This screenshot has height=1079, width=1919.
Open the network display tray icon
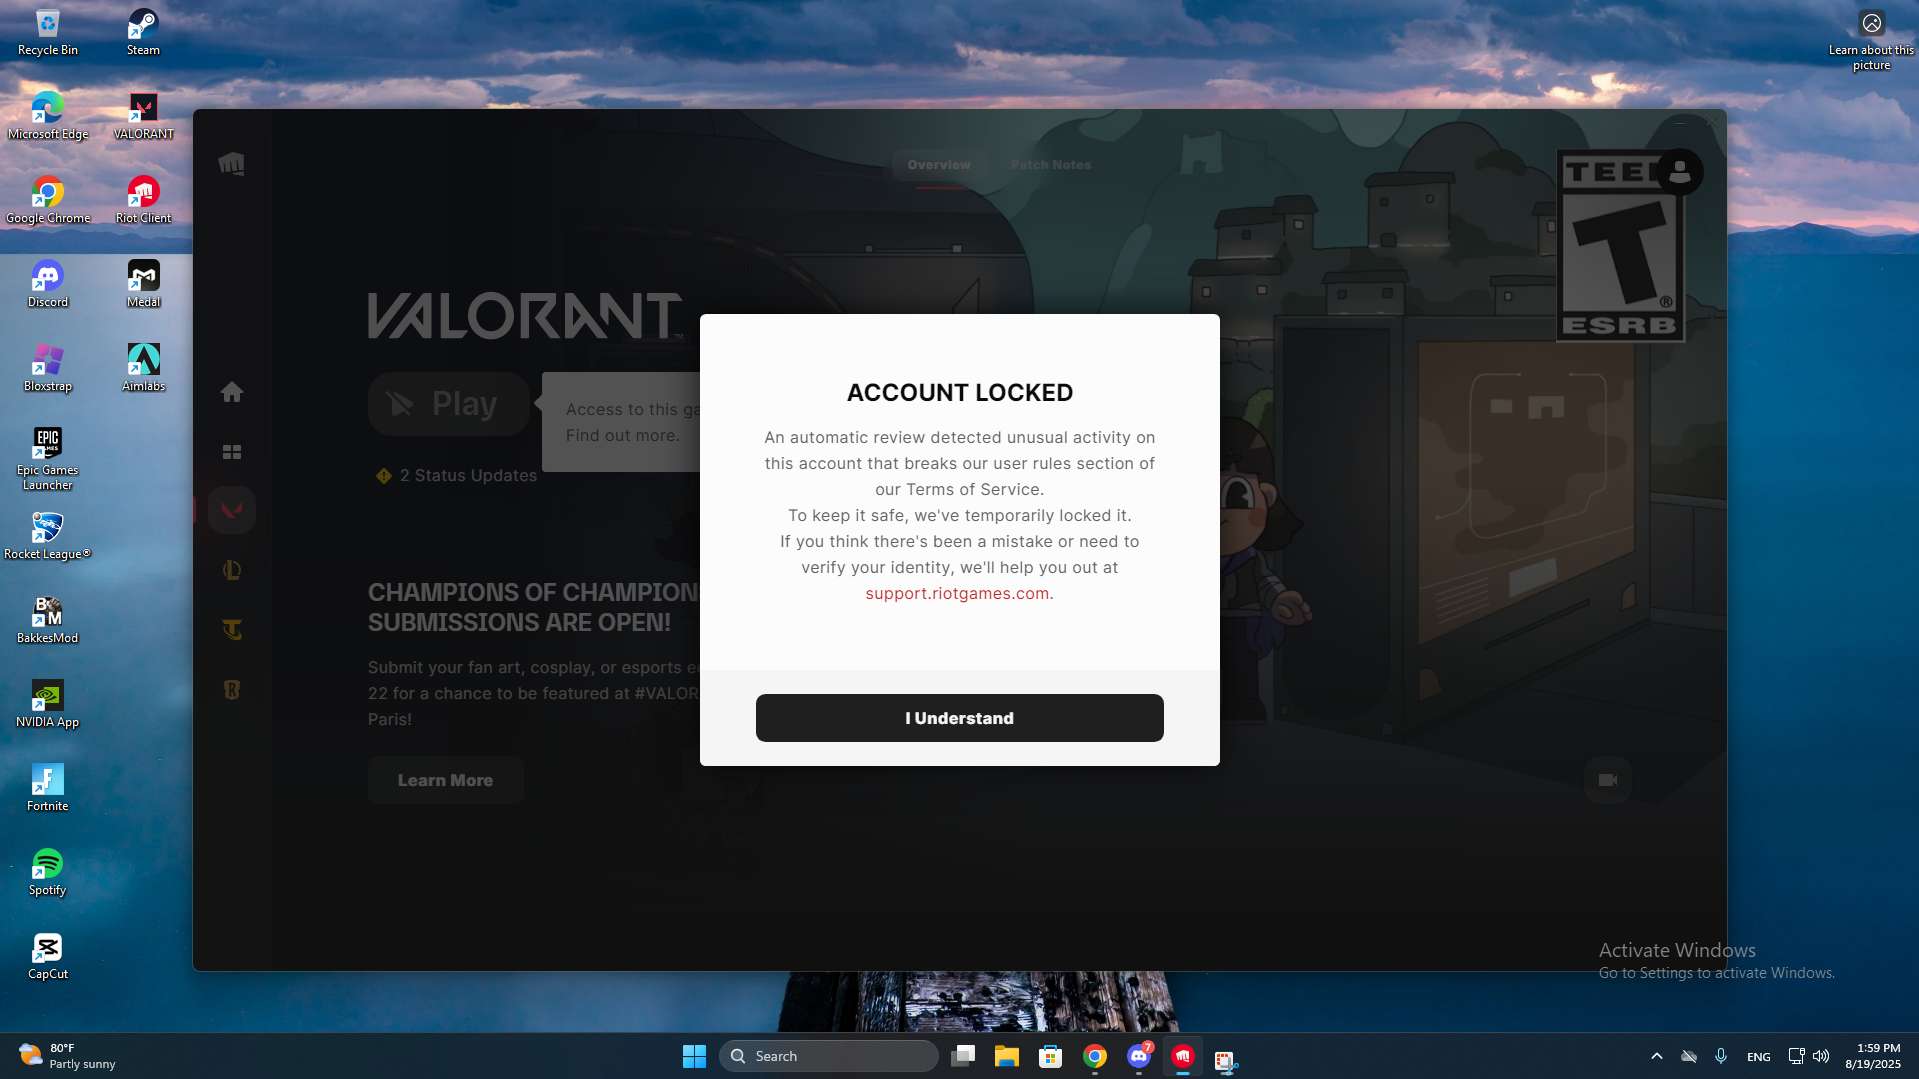pos(1796,1056)
